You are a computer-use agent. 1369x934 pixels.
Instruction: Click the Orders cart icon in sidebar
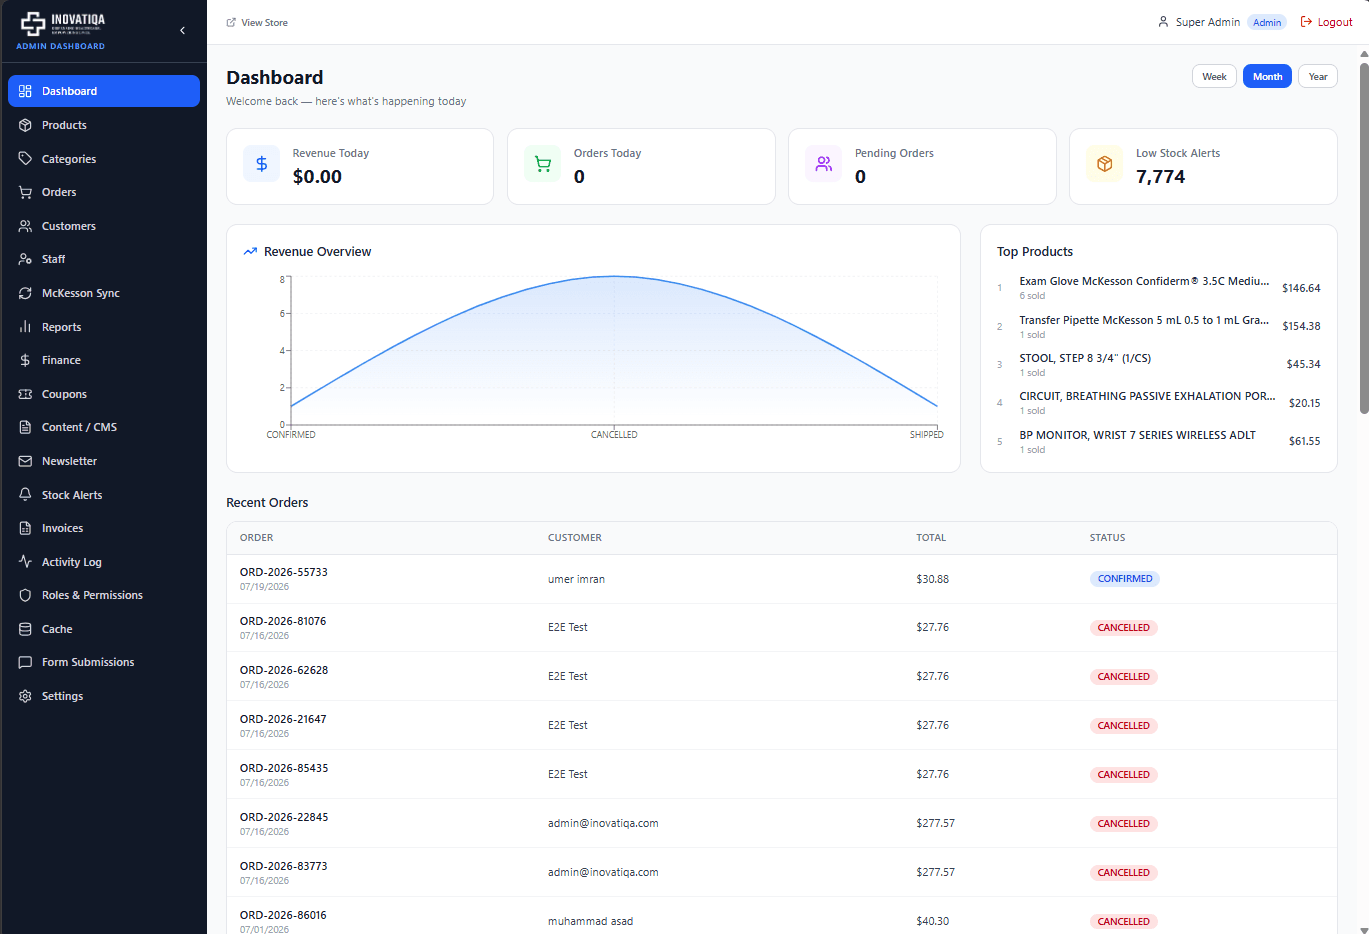tap(25, 192)
